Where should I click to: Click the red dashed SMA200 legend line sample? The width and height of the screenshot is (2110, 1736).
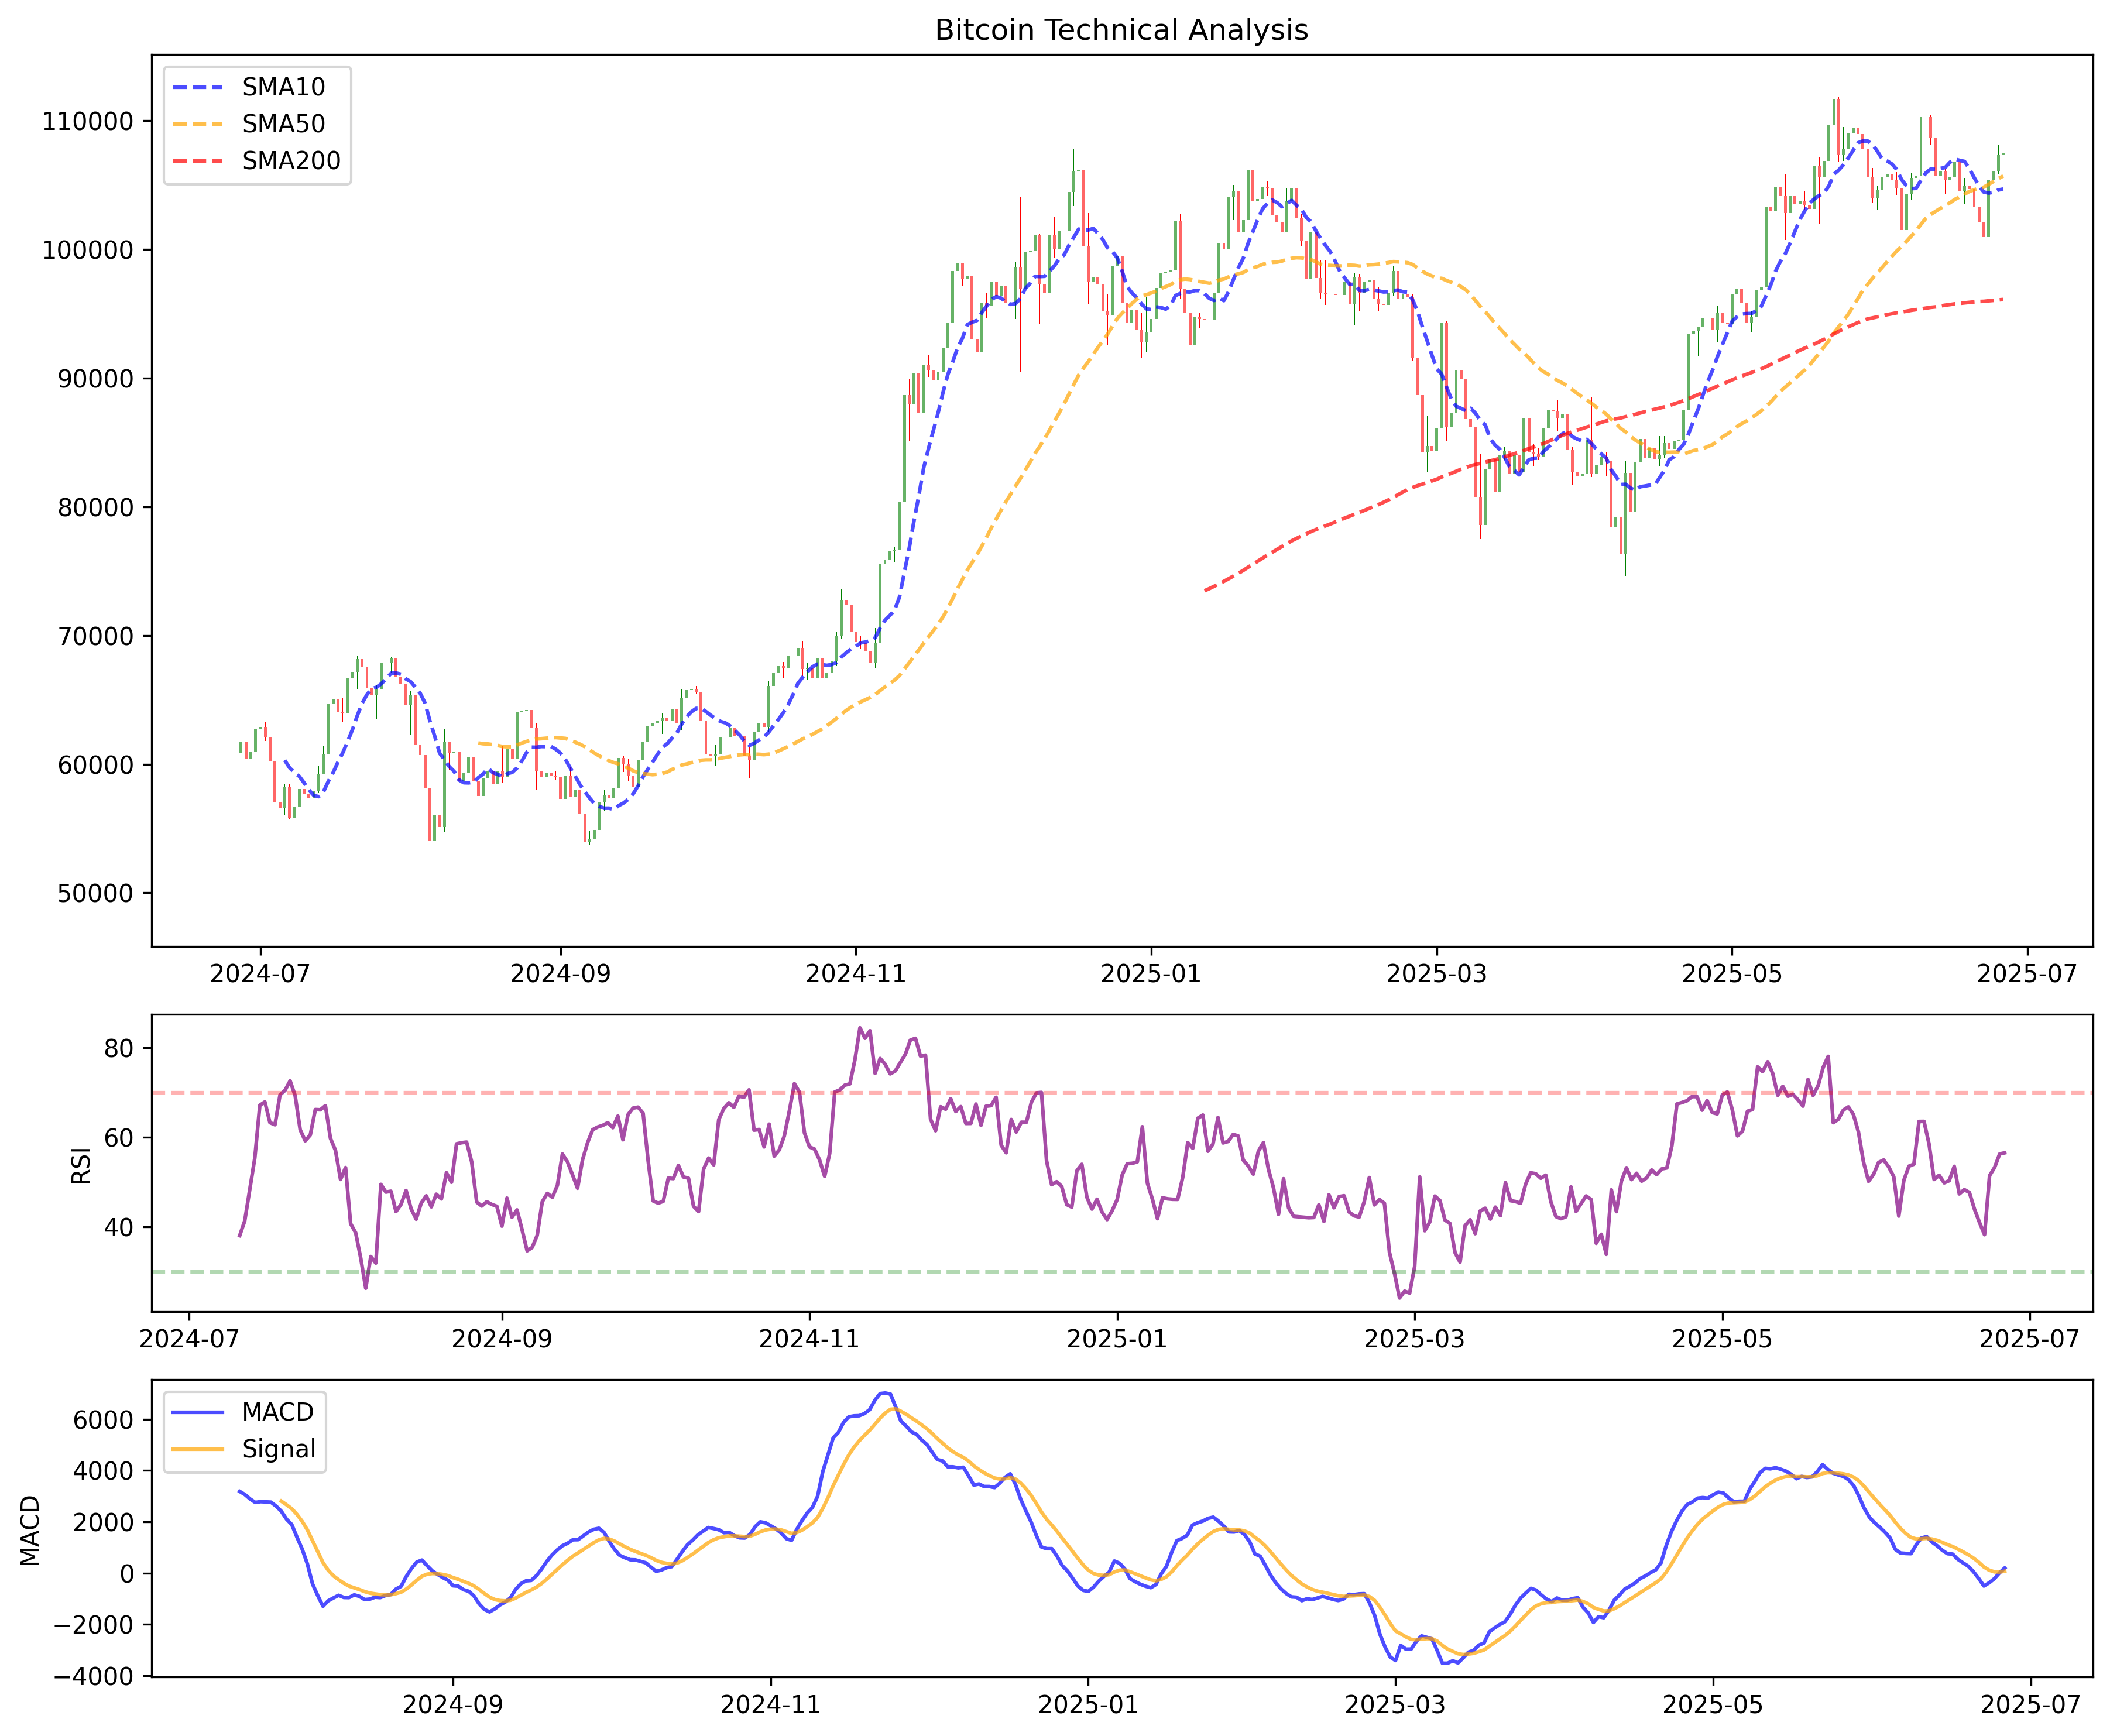(x=199, y=161)
